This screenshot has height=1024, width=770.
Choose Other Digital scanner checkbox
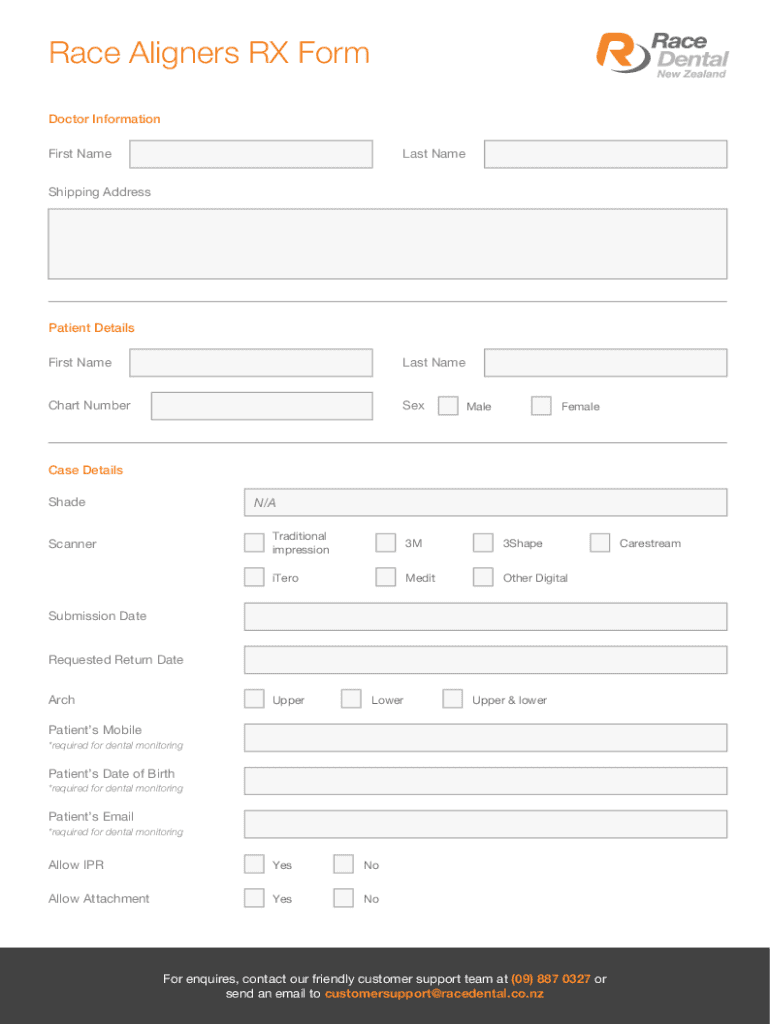click(x=483, y=577)
